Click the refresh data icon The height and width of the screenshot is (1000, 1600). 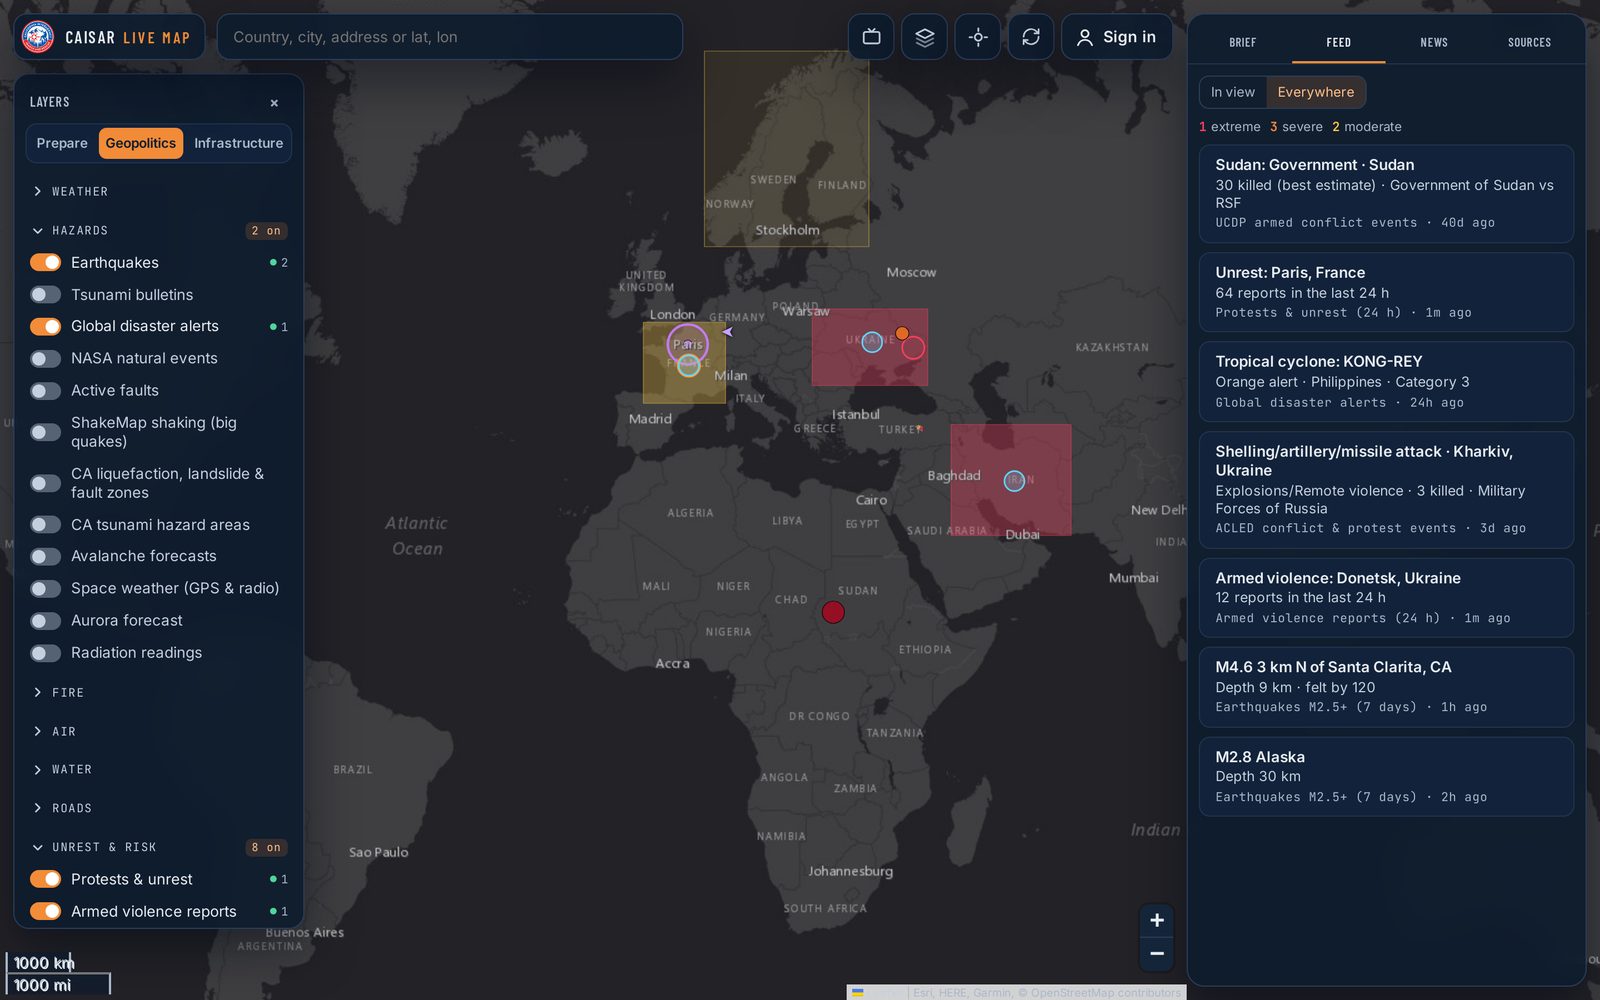pyautogui.click(x=1031, y=37)
